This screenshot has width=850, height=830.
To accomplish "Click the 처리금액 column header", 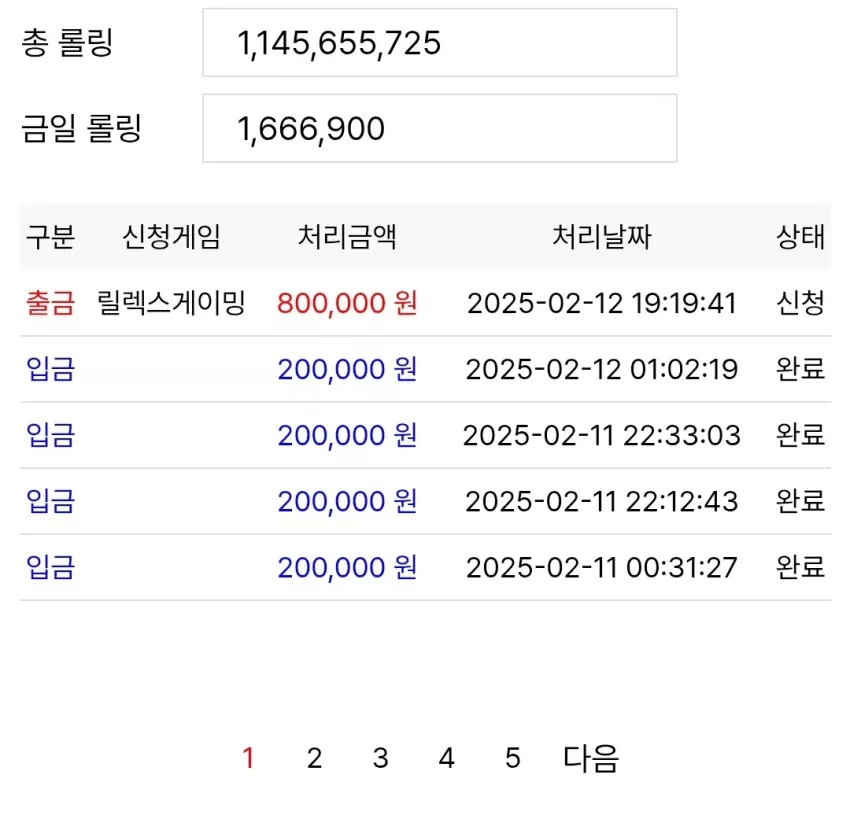I will (x=347, y=237).
